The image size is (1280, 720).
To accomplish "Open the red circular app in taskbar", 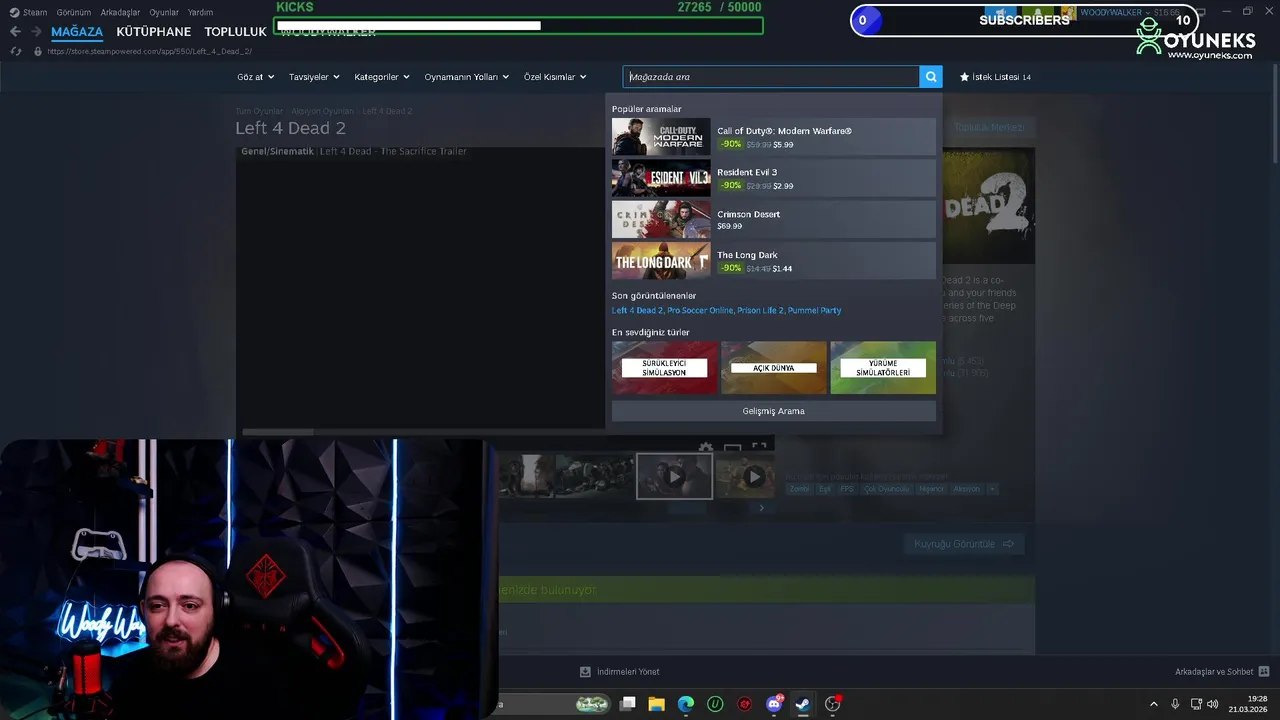I will 744,704.
